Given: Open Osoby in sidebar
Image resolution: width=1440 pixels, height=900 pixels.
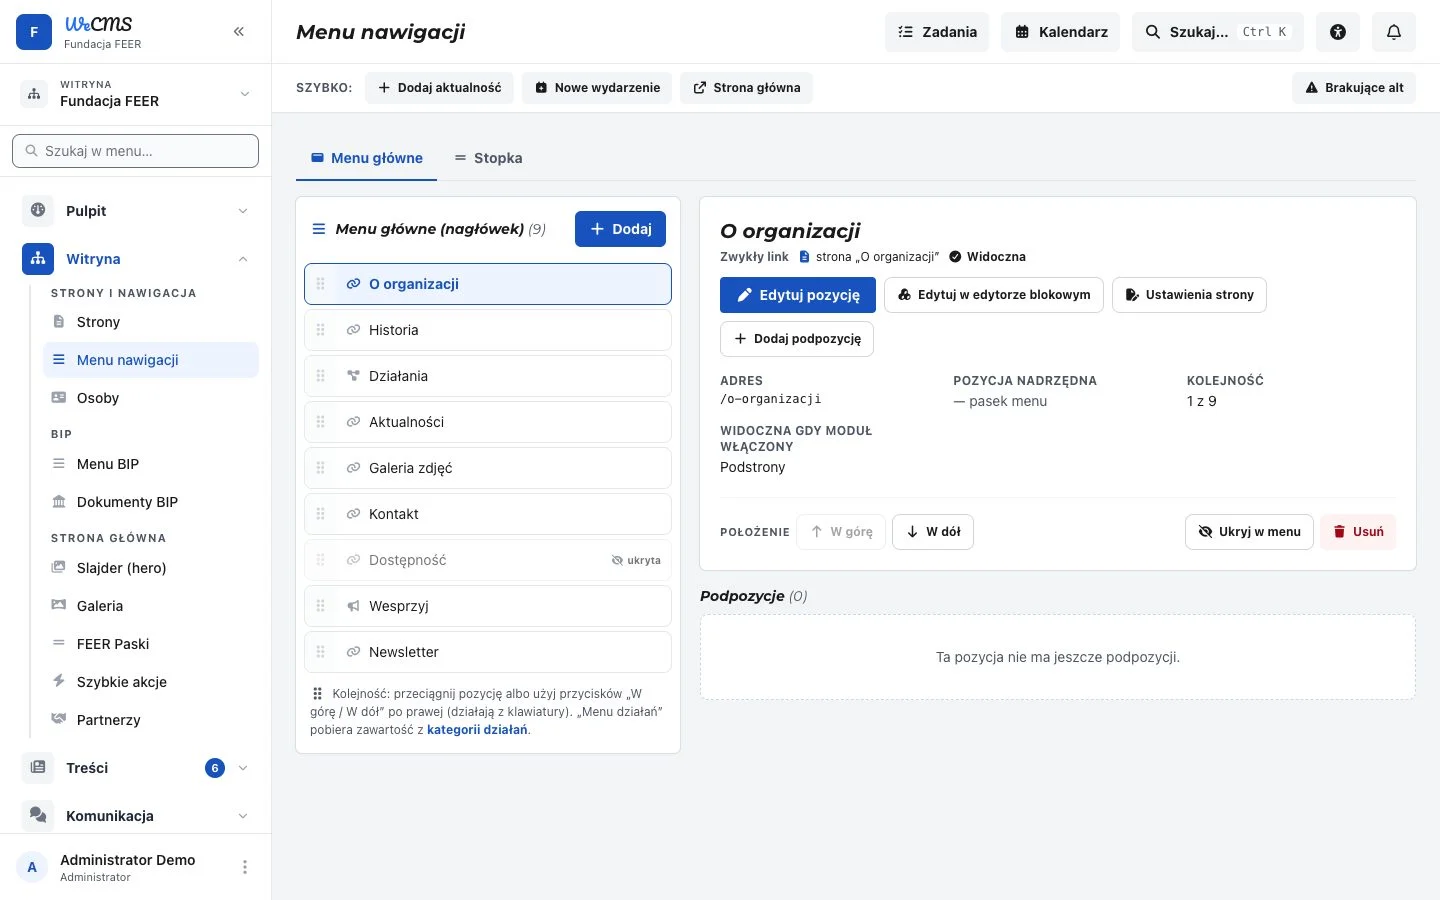Looking at the screenshot, I should [151, 398].
